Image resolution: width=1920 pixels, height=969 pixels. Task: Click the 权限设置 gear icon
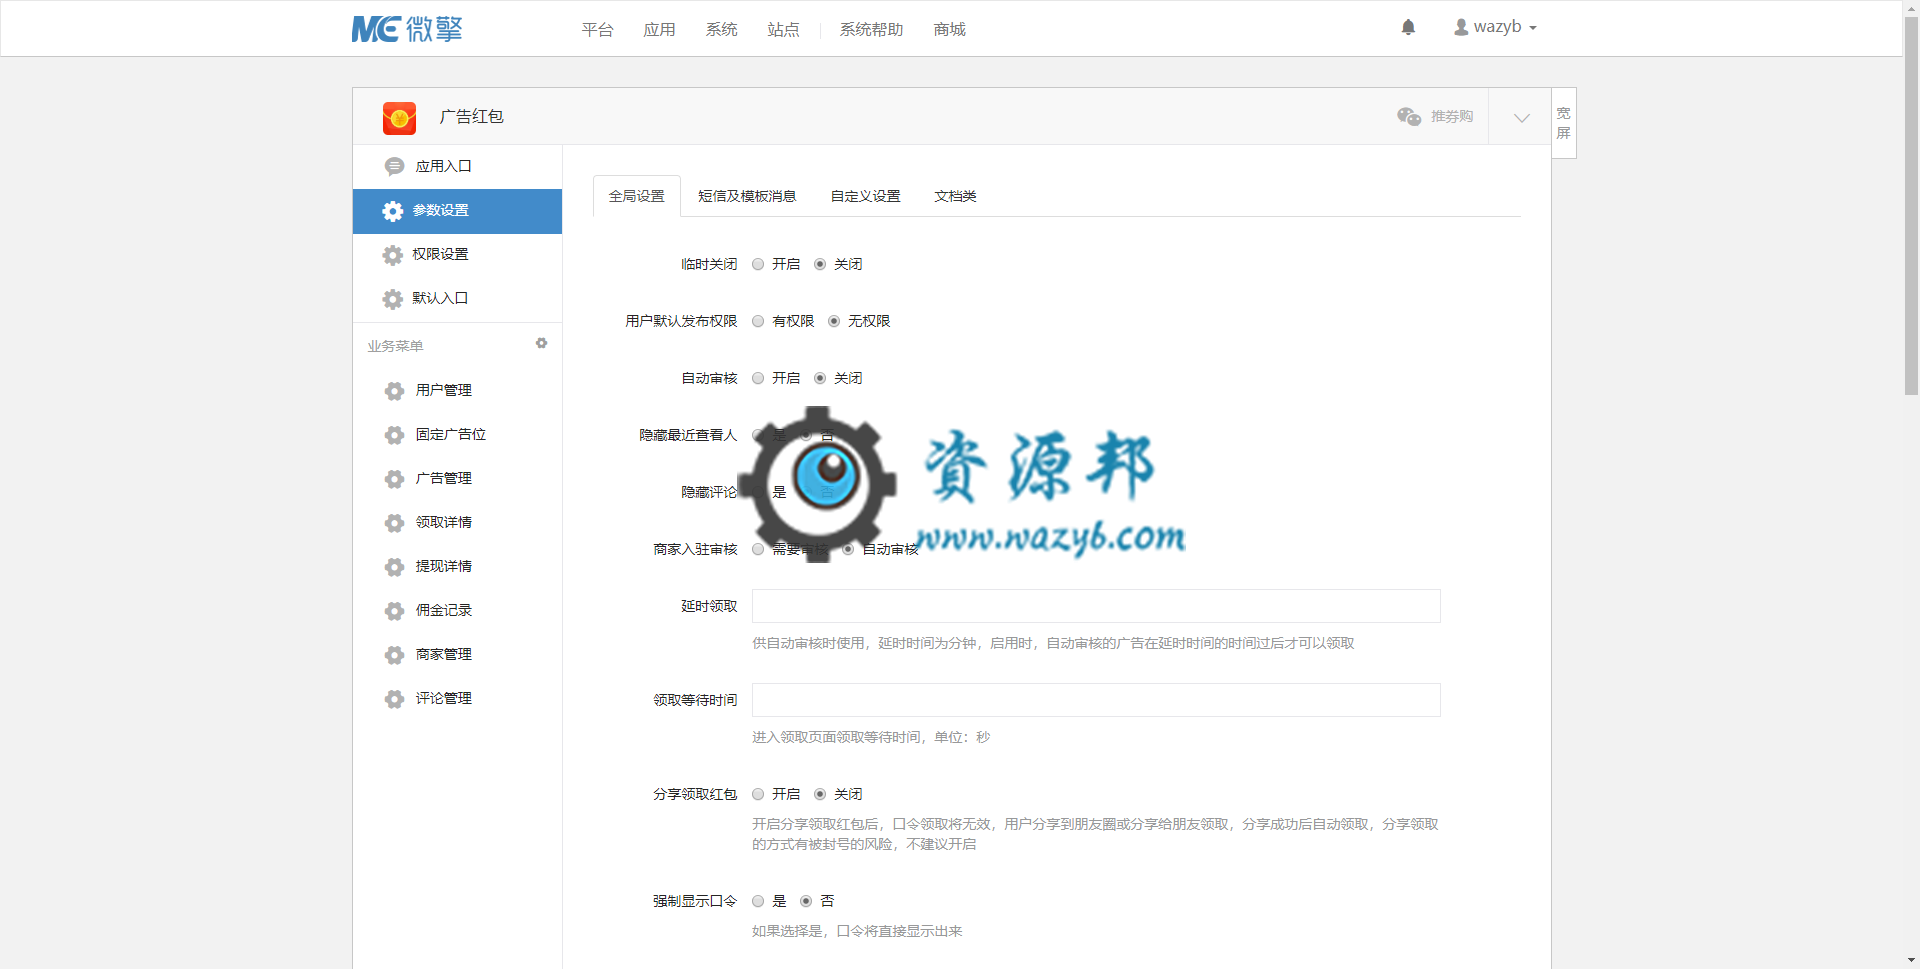(393, 255)
